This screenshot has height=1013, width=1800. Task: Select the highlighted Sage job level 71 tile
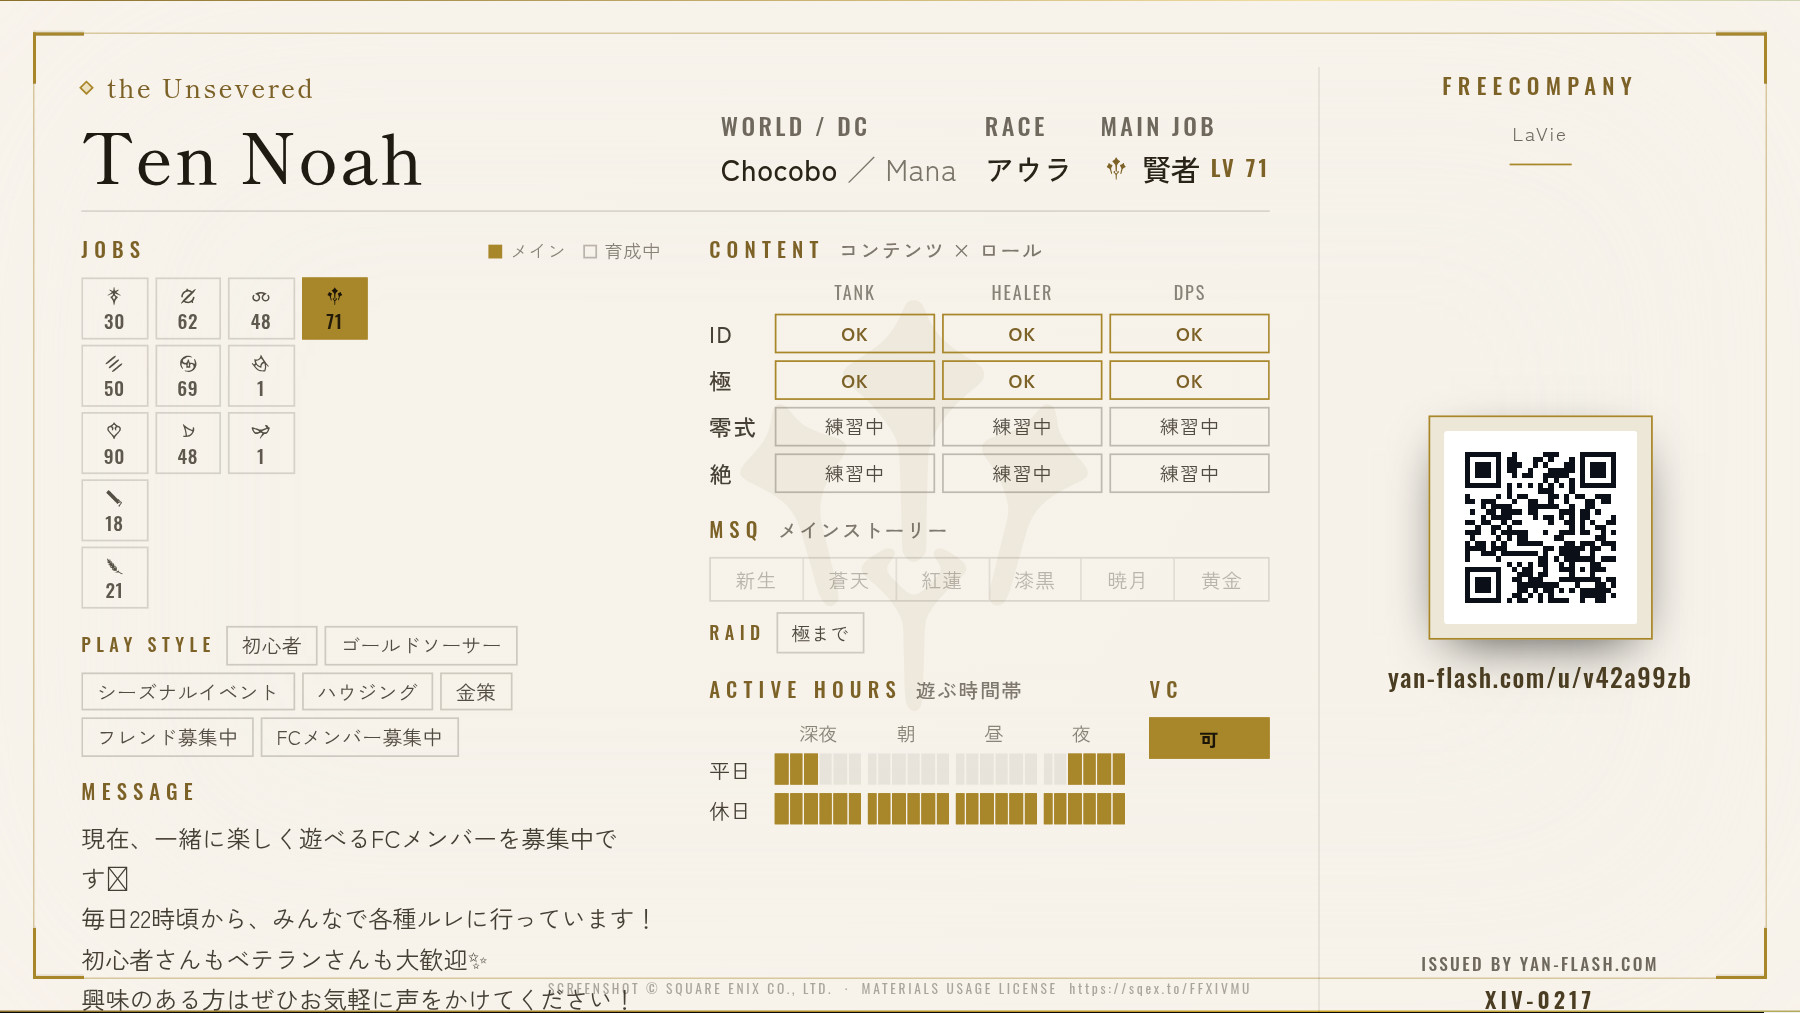pyautogui.click(x=335, y=308)
